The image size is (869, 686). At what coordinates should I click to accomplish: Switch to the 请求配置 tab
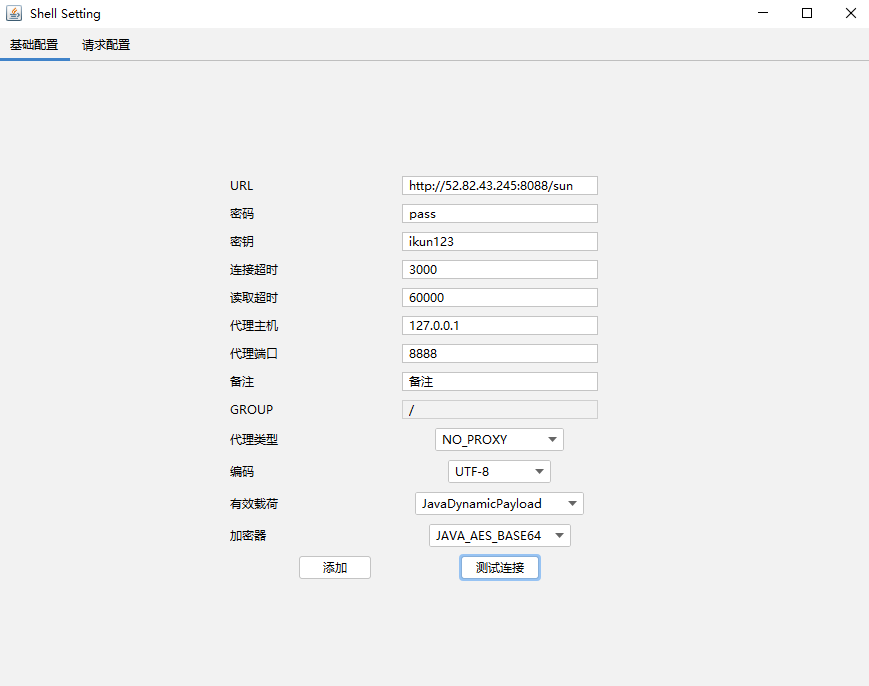pyautogui.click(x=106, y=45)
